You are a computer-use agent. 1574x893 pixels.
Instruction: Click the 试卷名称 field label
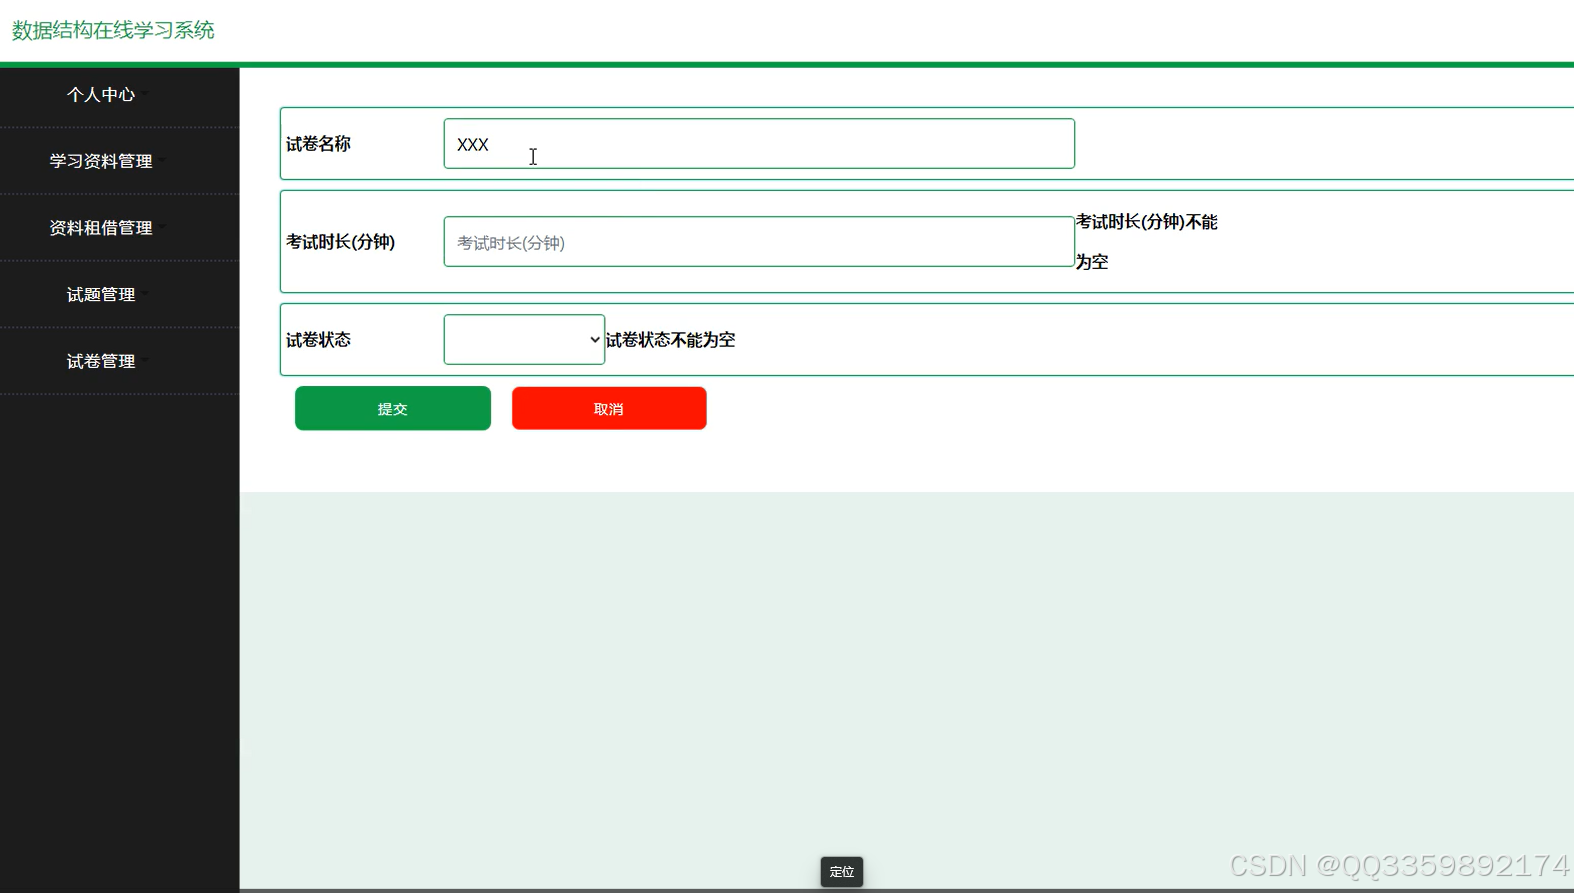[318, 144]
